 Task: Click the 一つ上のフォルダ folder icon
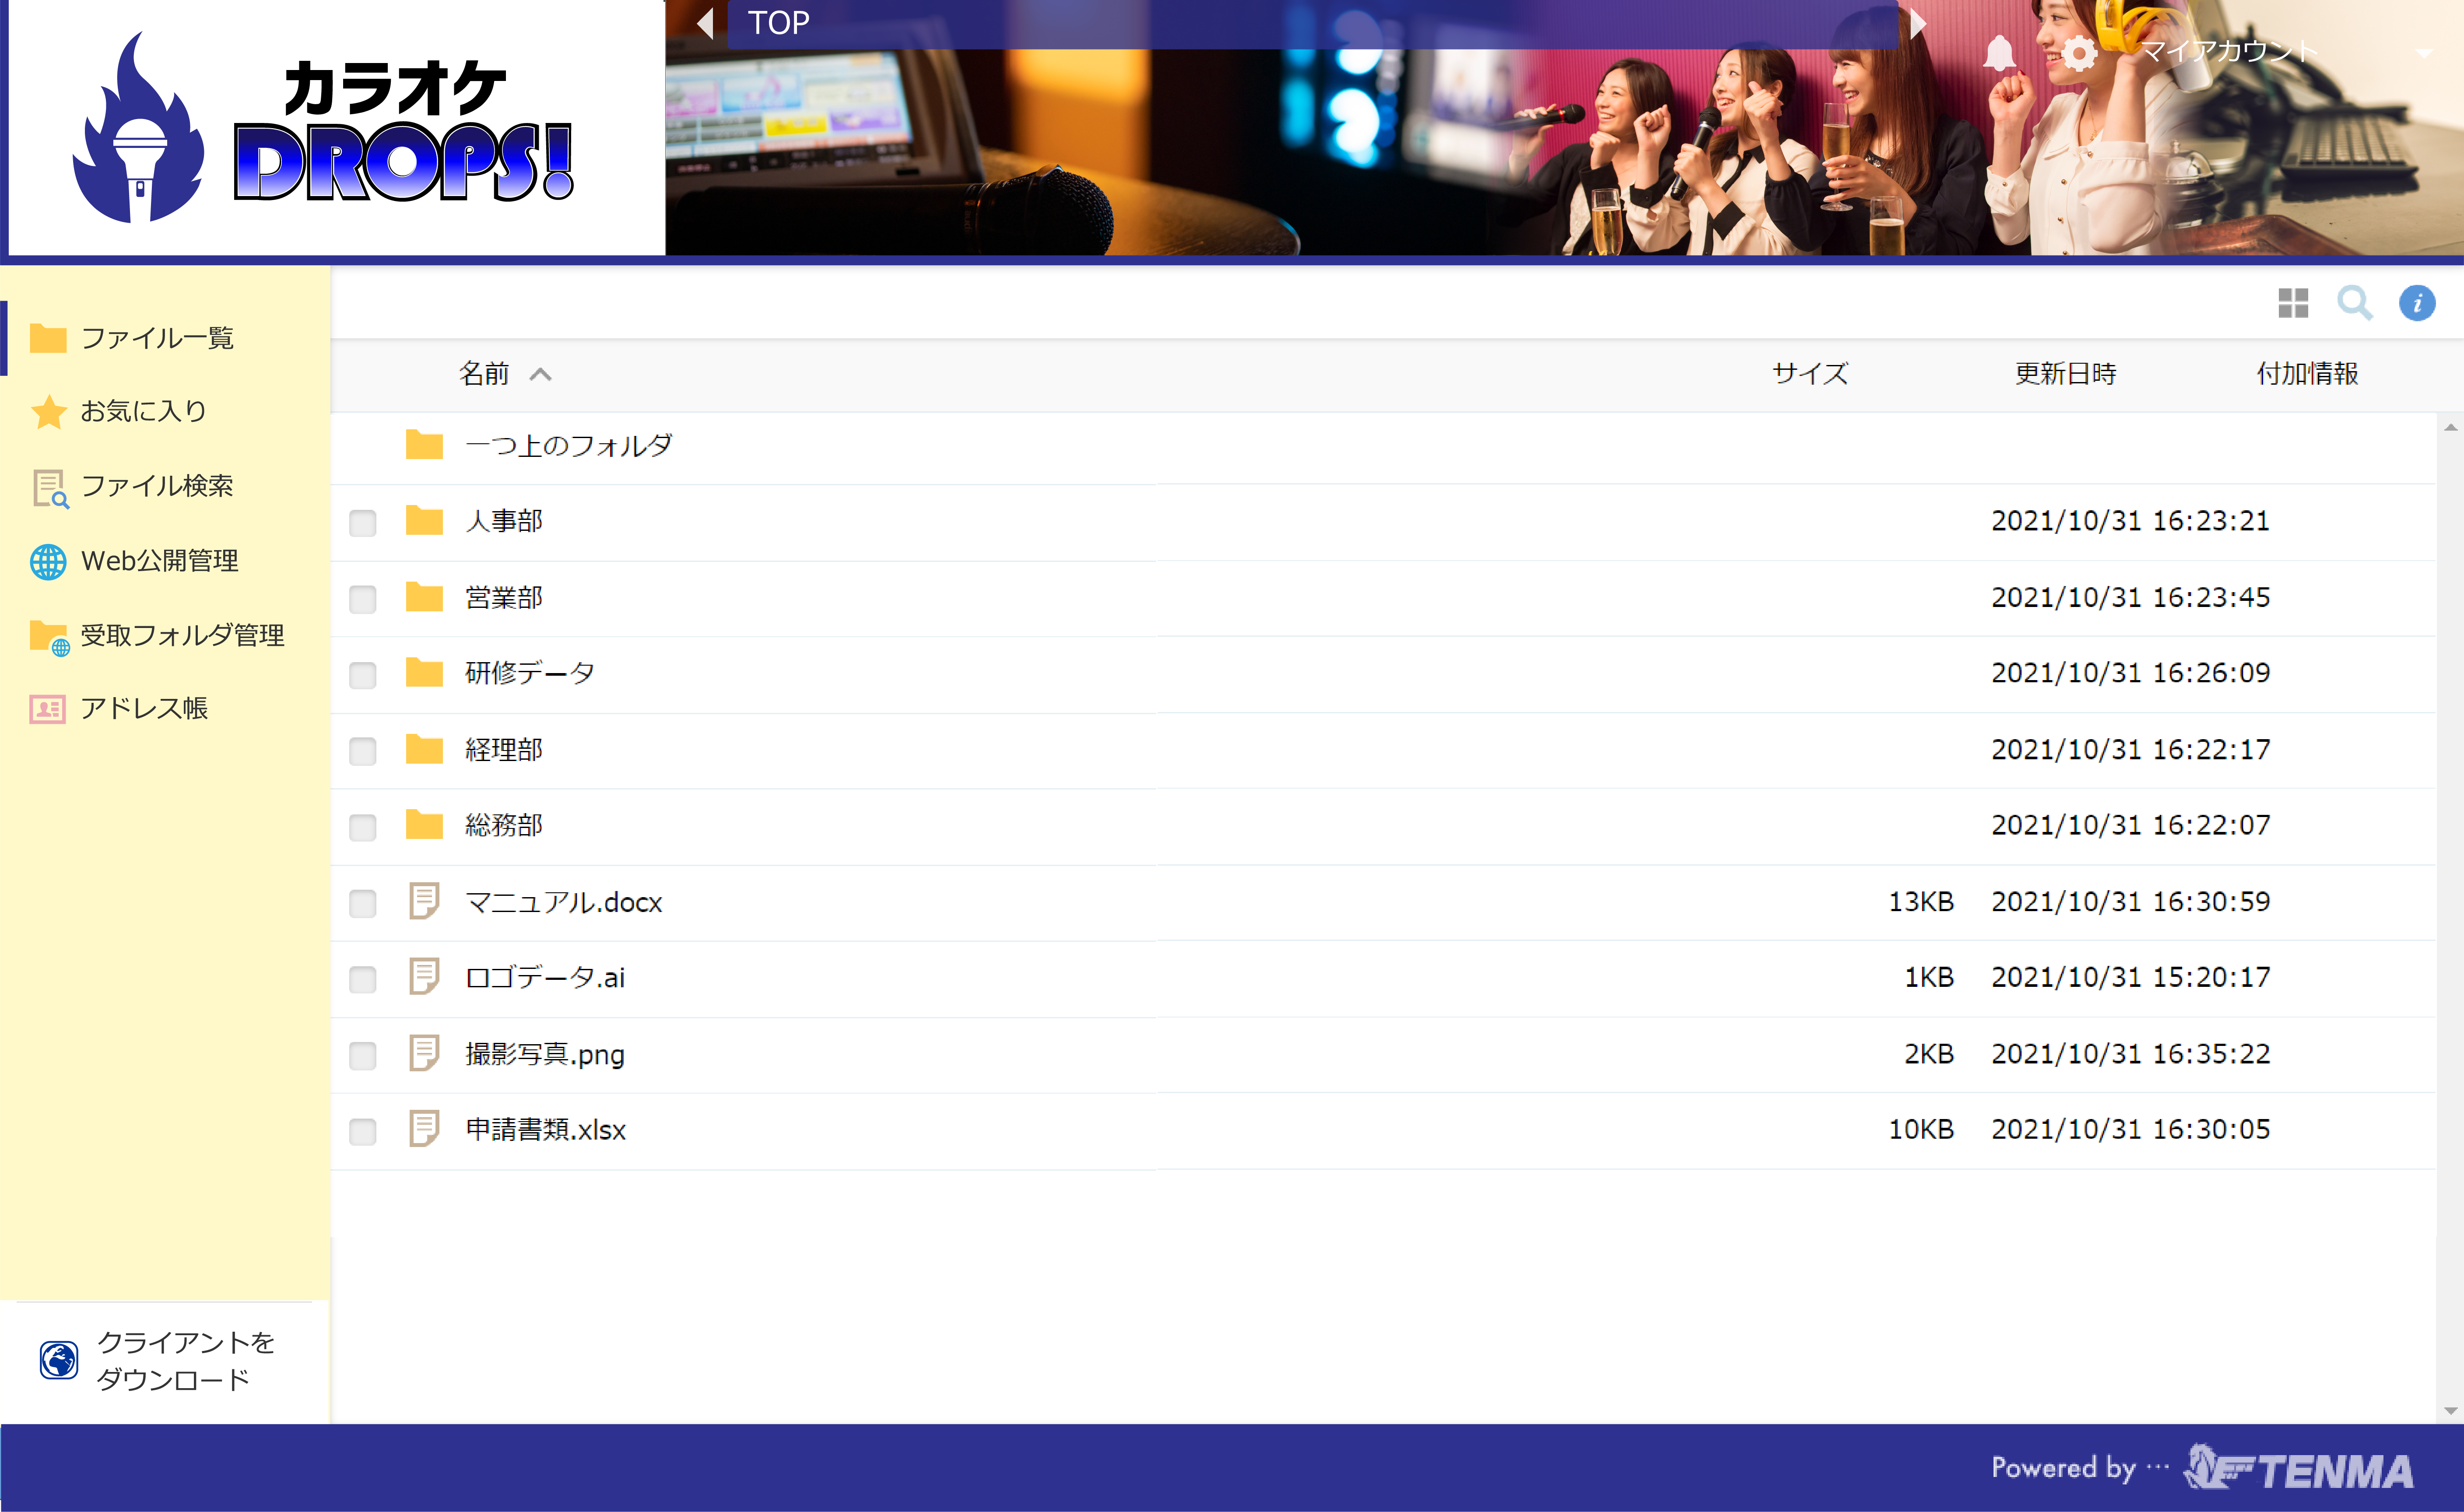pyautogui.click(x=424, y=444)
